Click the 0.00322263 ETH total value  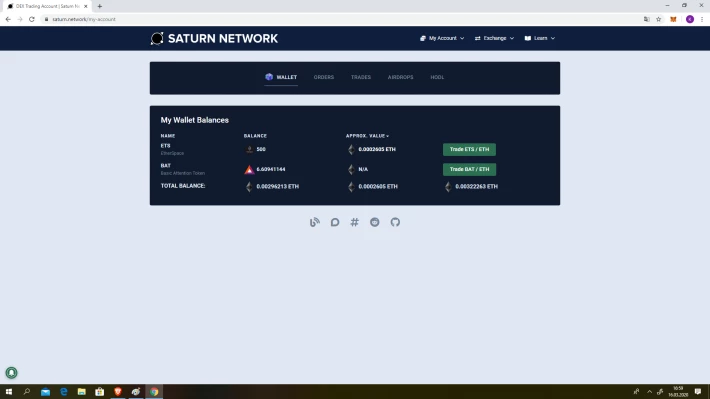tap(476, 187)
